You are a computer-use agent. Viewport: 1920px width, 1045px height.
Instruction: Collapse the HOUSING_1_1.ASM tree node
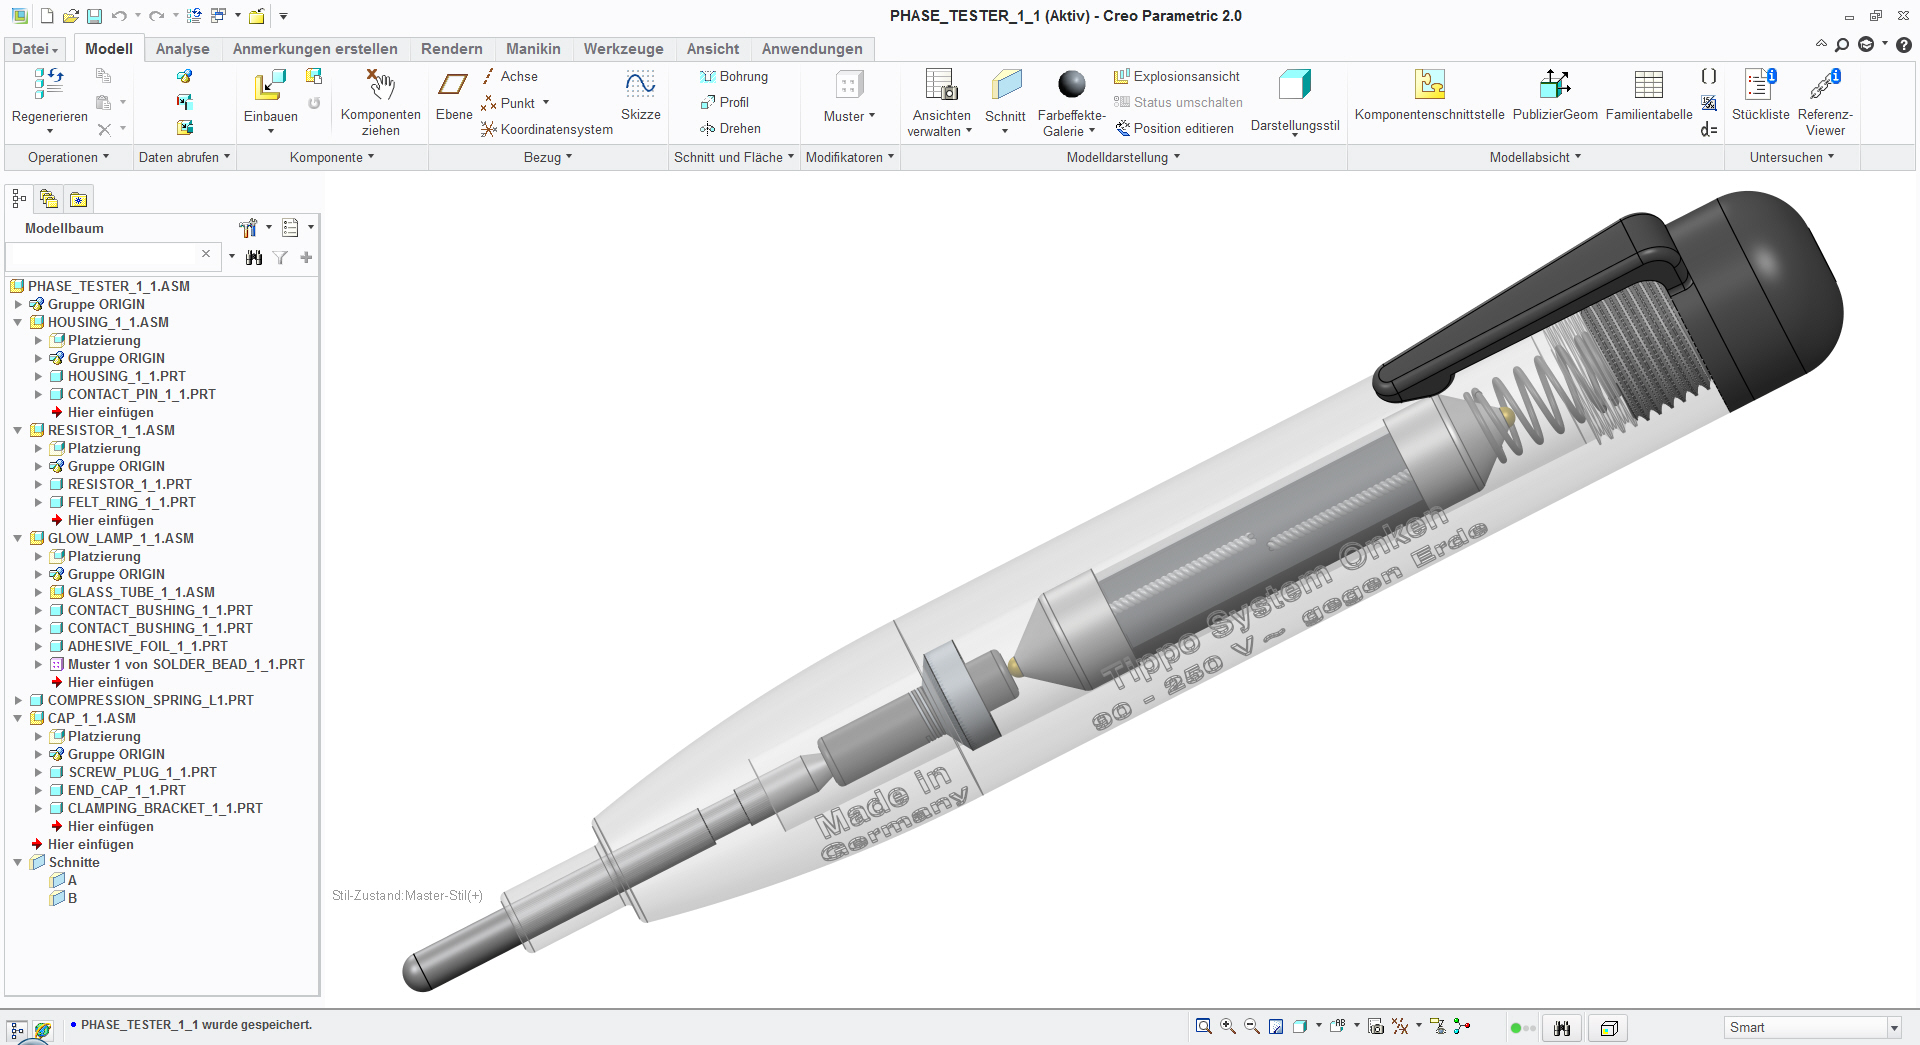[x=18, y=322]
